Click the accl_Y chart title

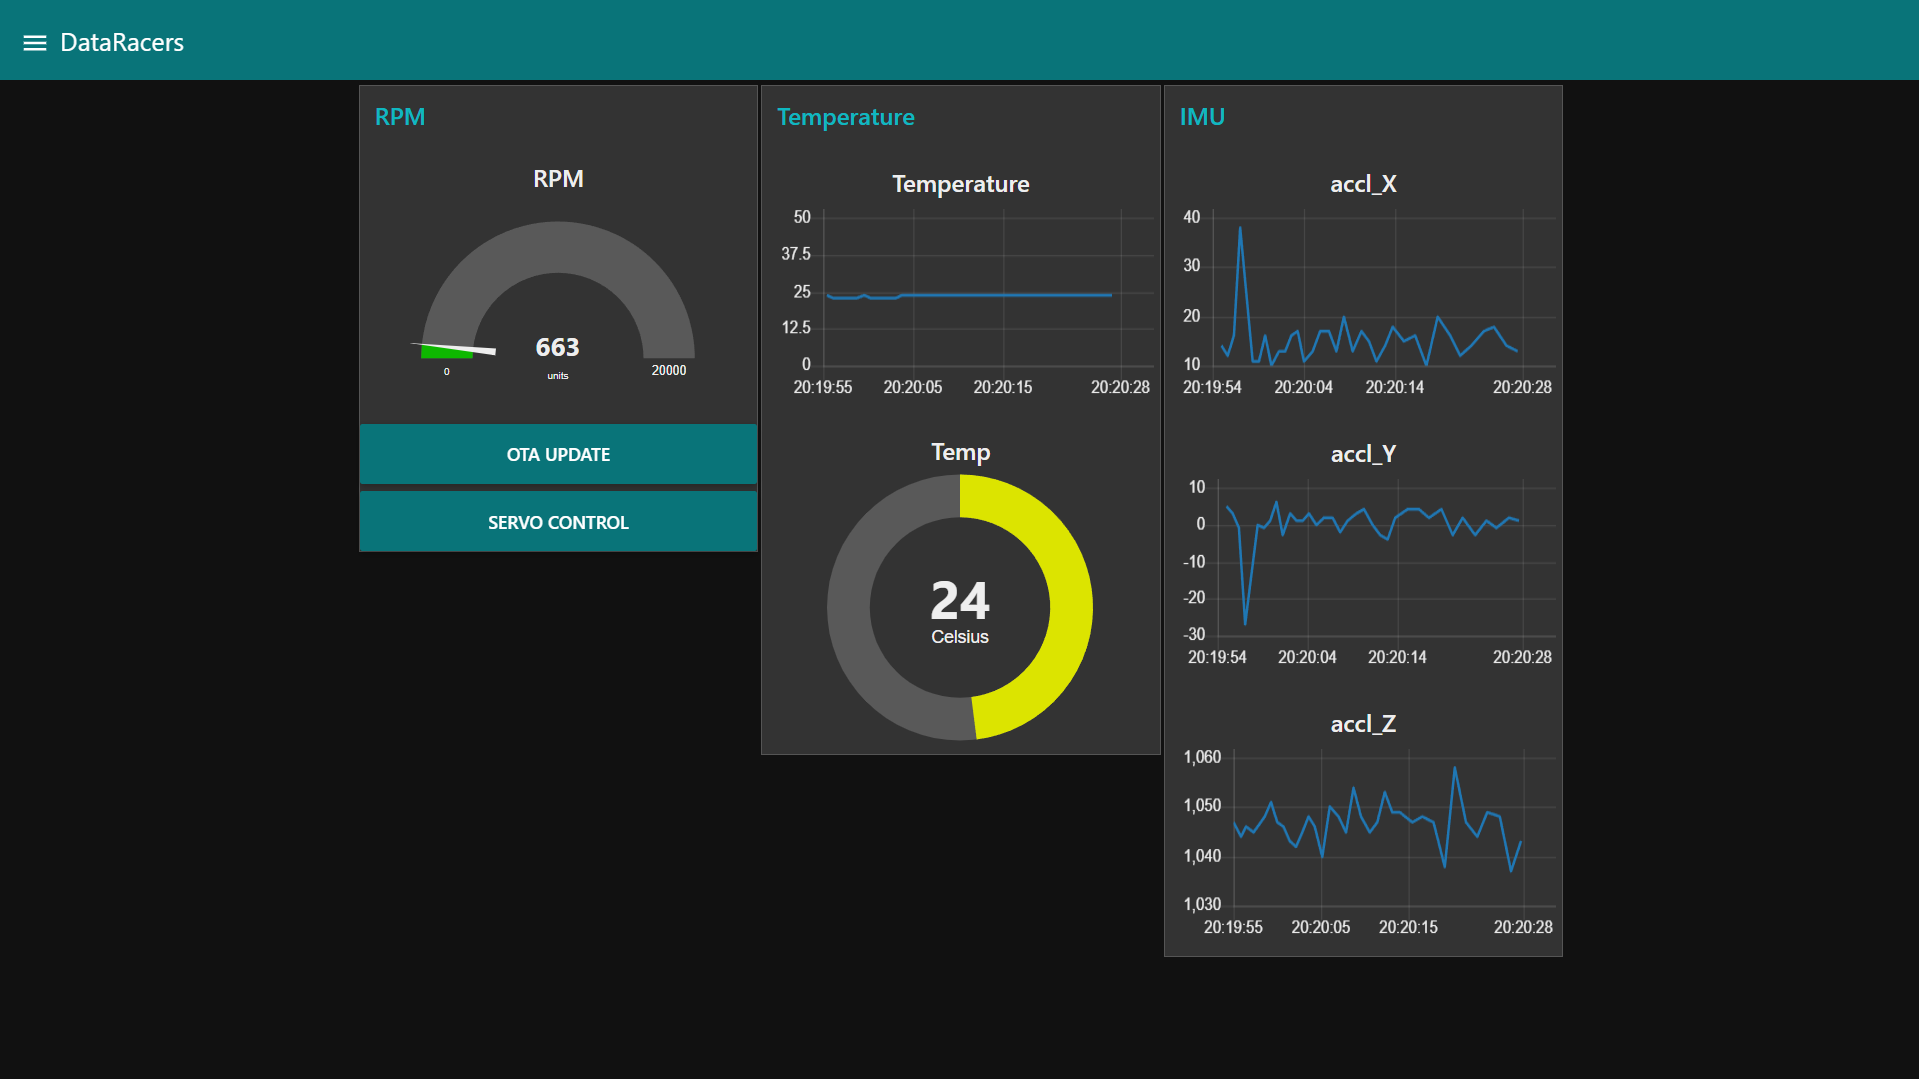[x=1363, y=454]
